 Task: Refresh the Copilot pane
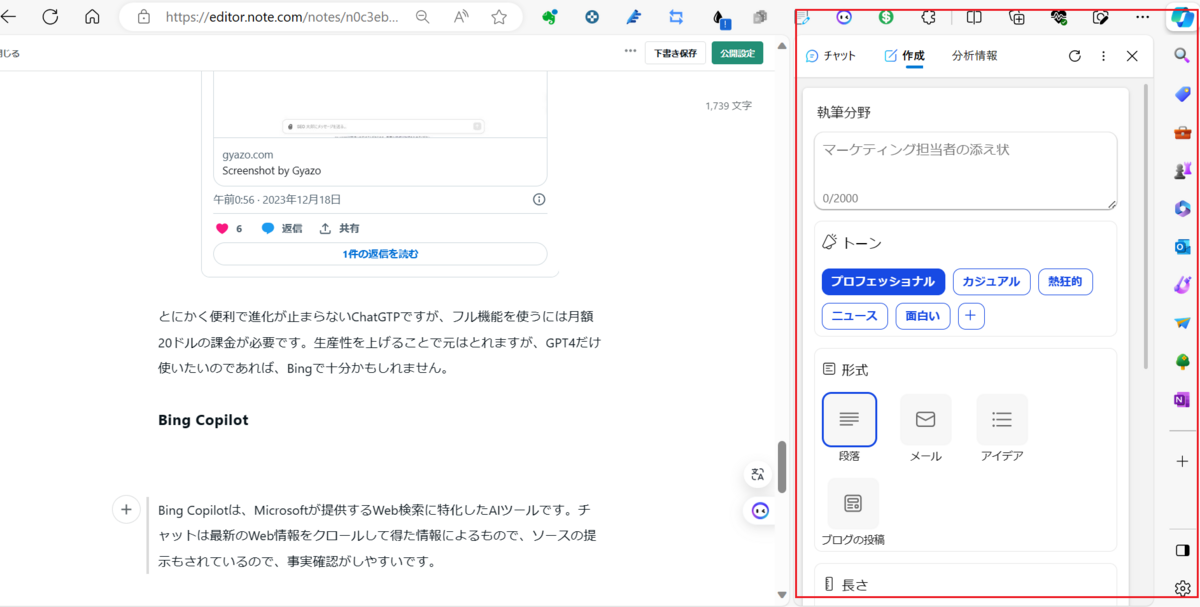(x=1075, y=56)
